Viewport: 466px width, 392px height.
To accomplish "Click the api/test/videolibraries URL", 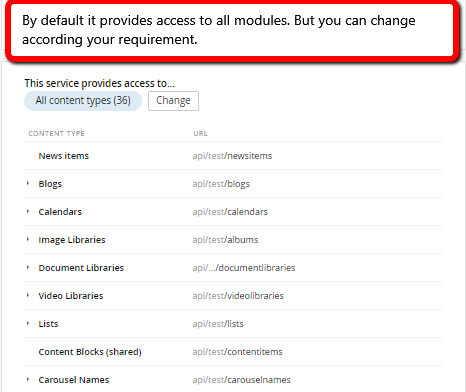I will coord(238,296).
